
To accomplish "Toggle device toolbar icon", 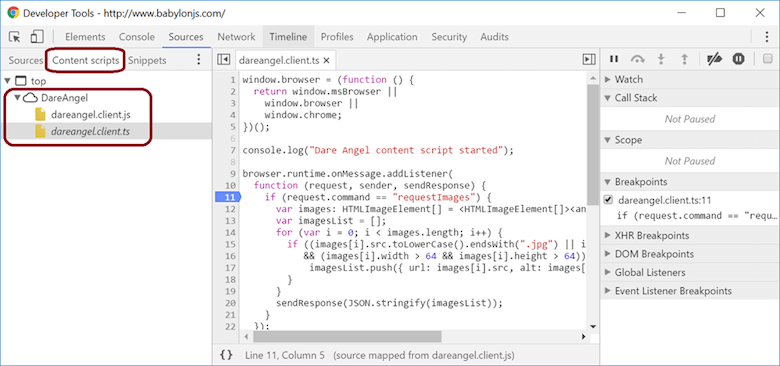I will [x=37, y=37].
